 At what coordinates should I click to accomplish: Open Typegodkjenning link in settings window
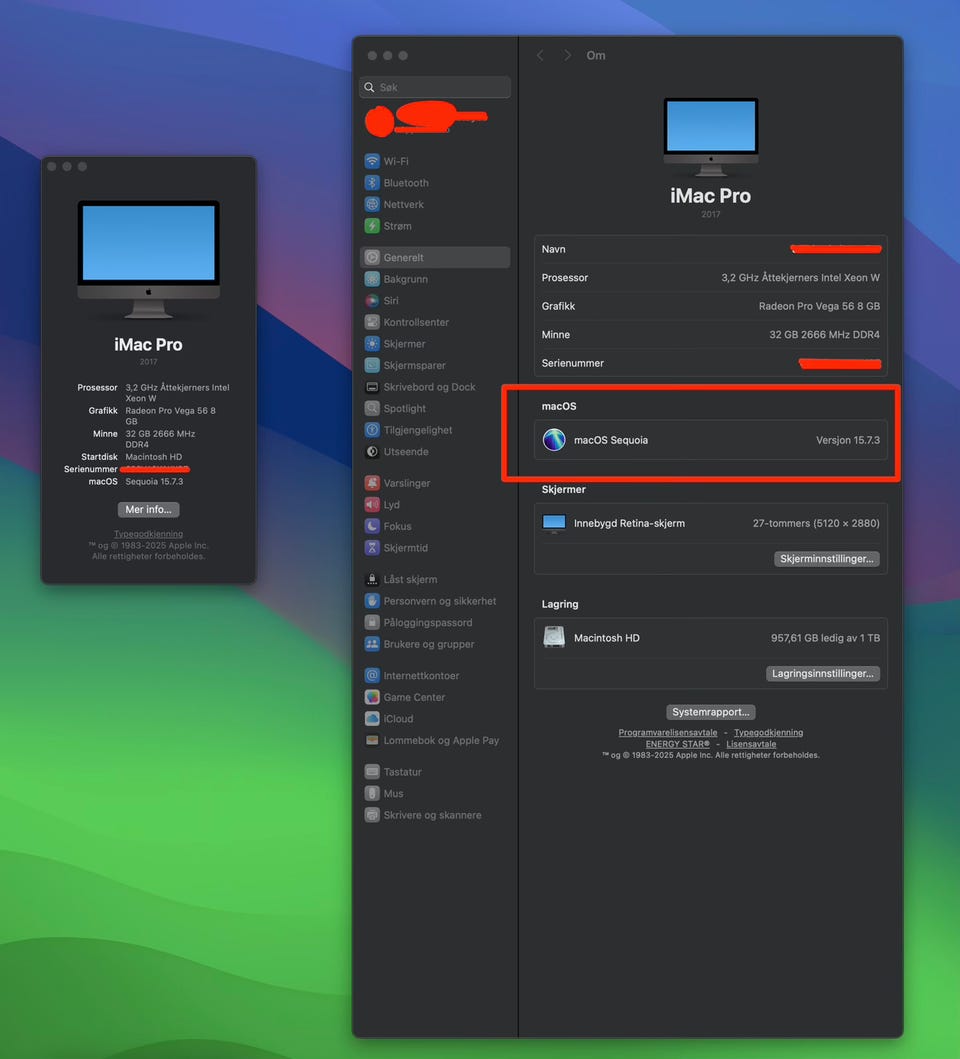[x=768, y=733]
